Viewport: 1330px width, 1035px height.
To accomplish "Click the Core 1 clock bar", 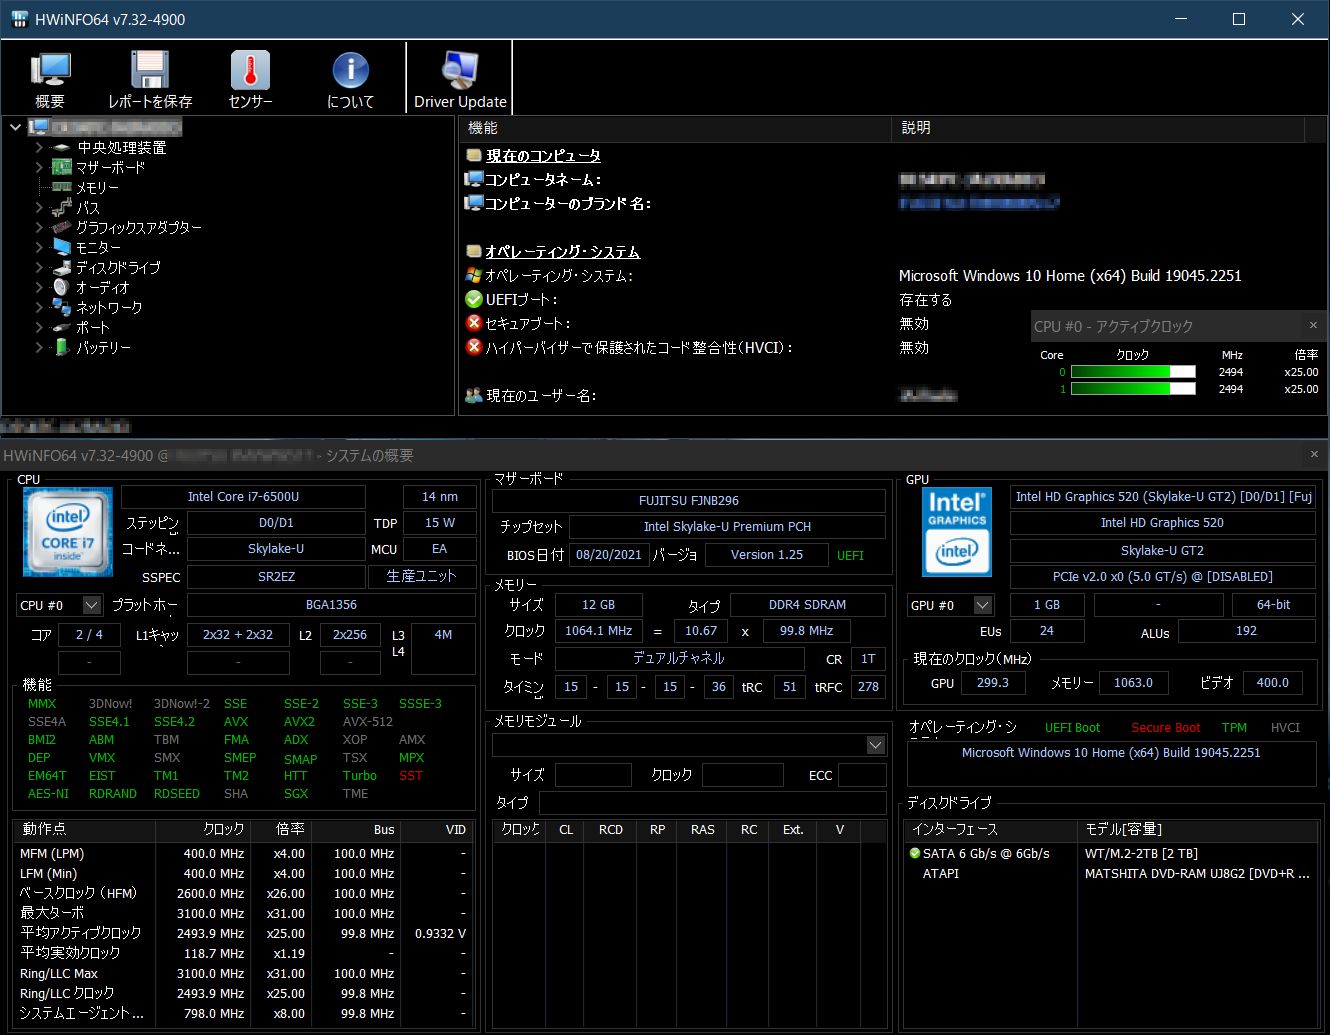I will (1133, 389).
